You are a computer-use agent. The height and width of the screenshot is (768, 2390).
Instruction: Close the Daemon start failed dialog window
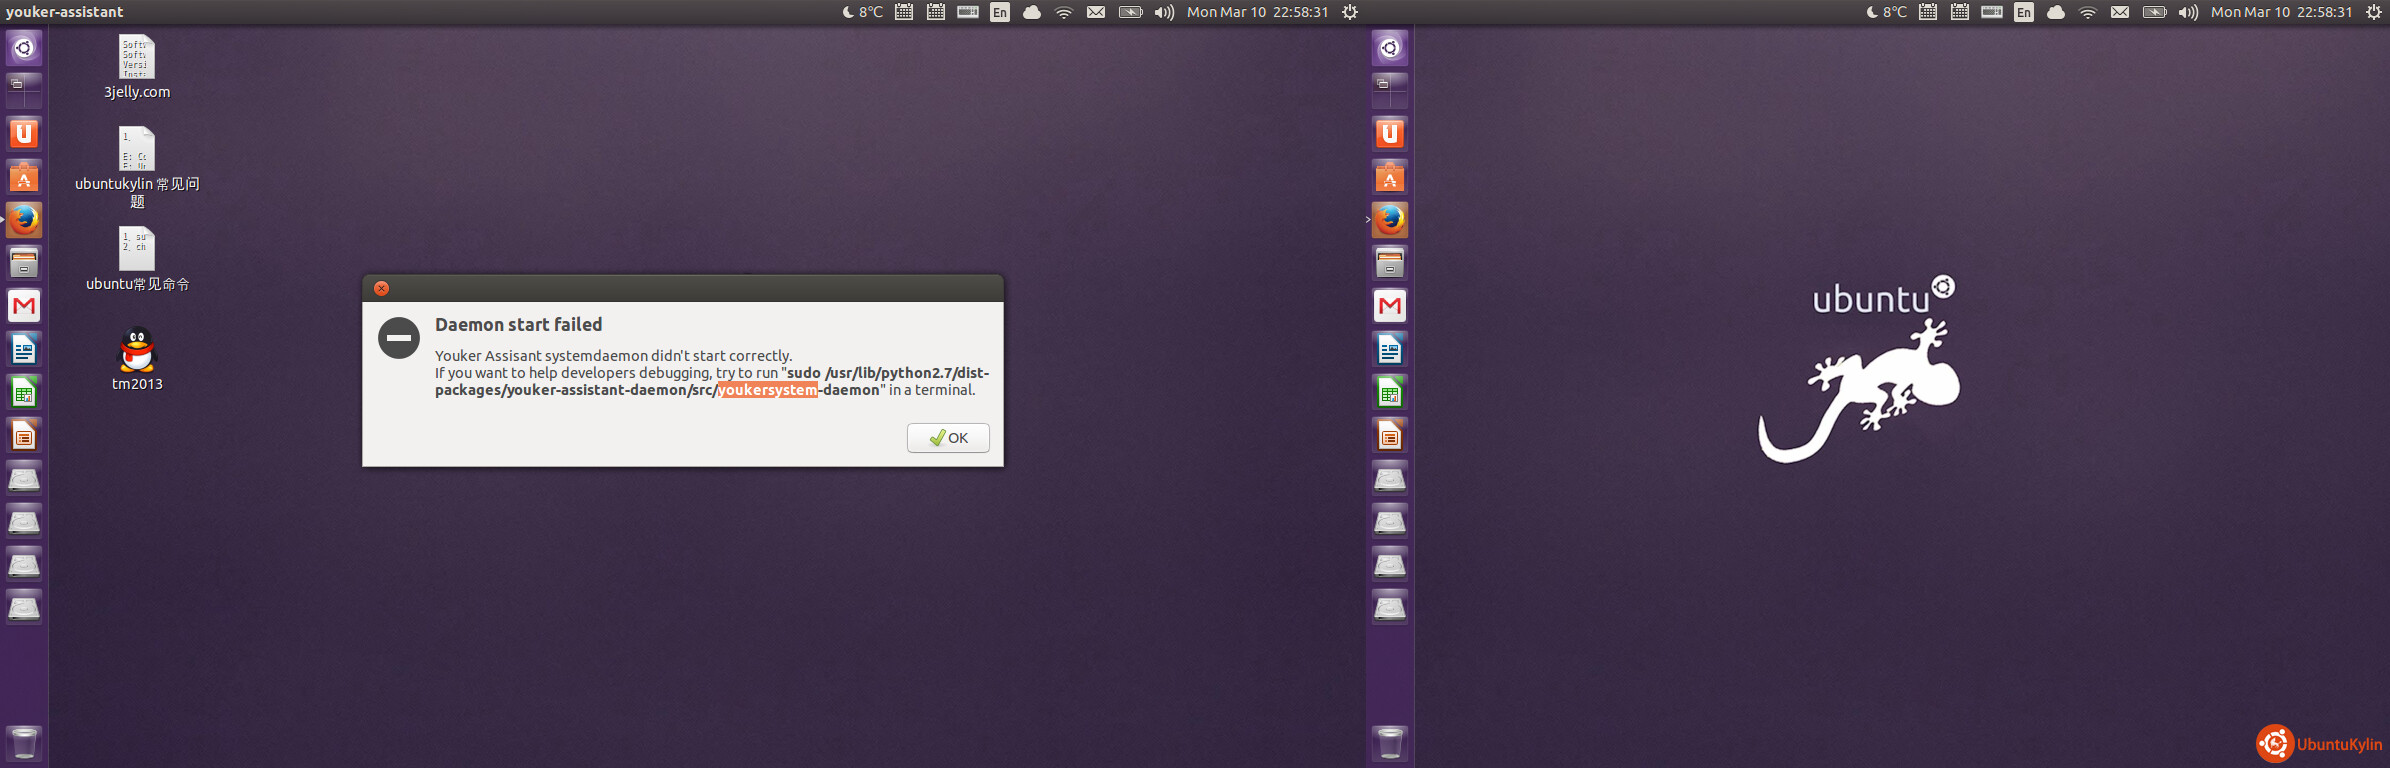(381, 288)
